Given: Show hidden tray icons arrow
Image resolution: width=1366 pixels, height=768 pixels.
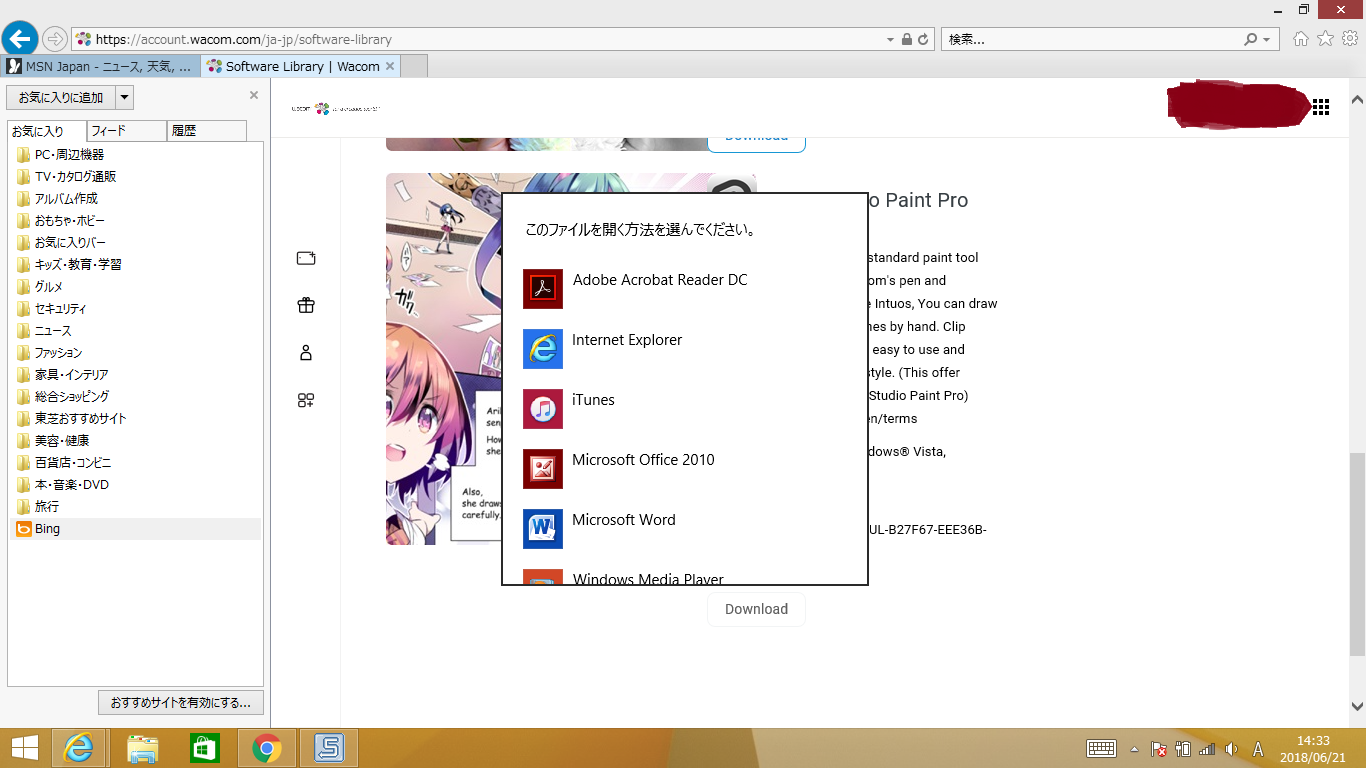Looking at the screenshot, I should point(1134,749).
